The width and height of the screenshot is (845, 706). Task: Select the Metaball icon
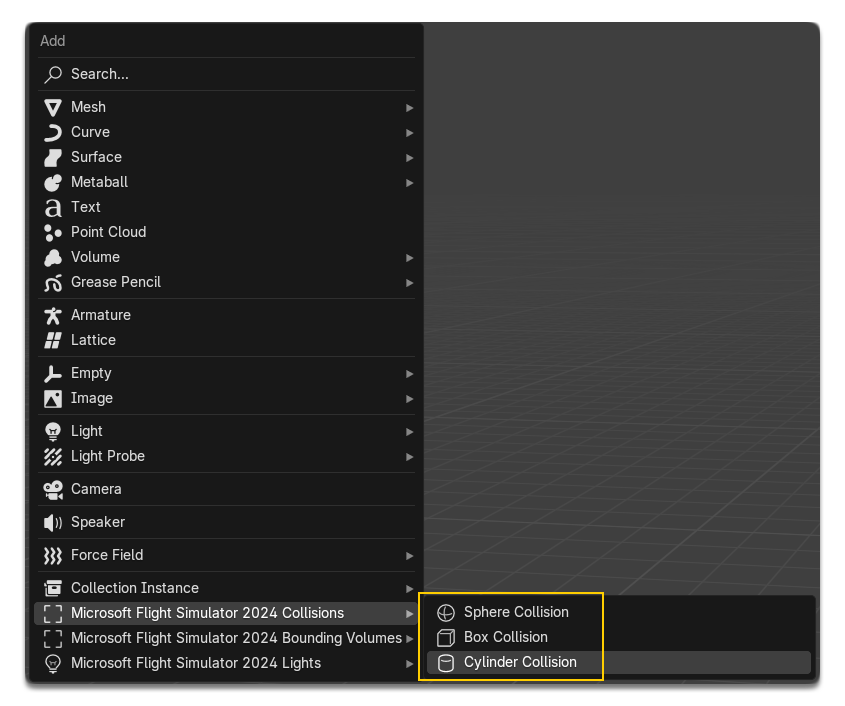52,182
